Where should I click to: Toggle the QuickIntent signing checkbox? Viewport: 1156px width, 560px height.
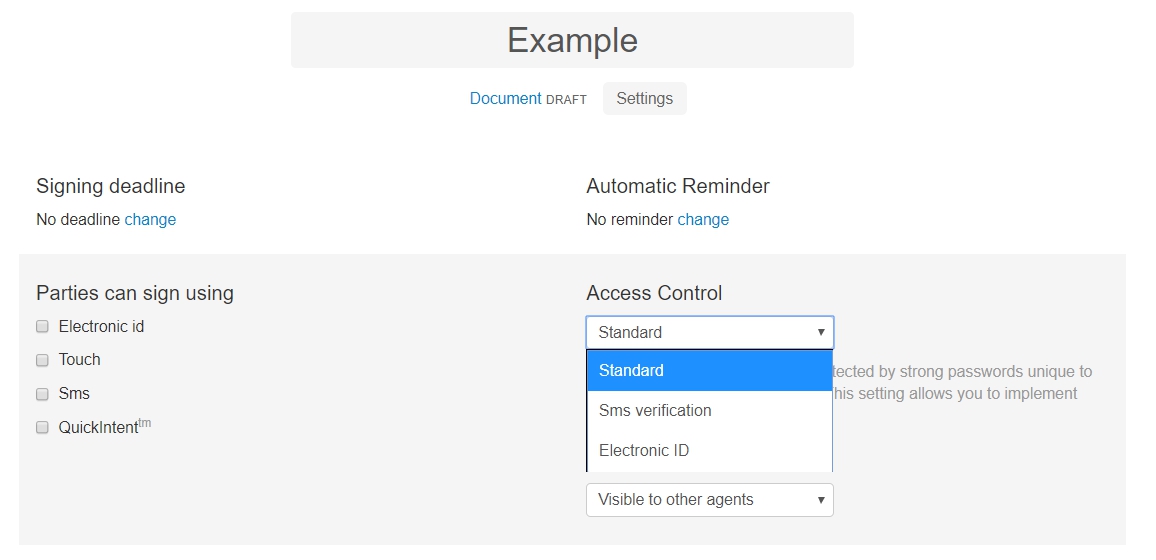tap(42, 428)
